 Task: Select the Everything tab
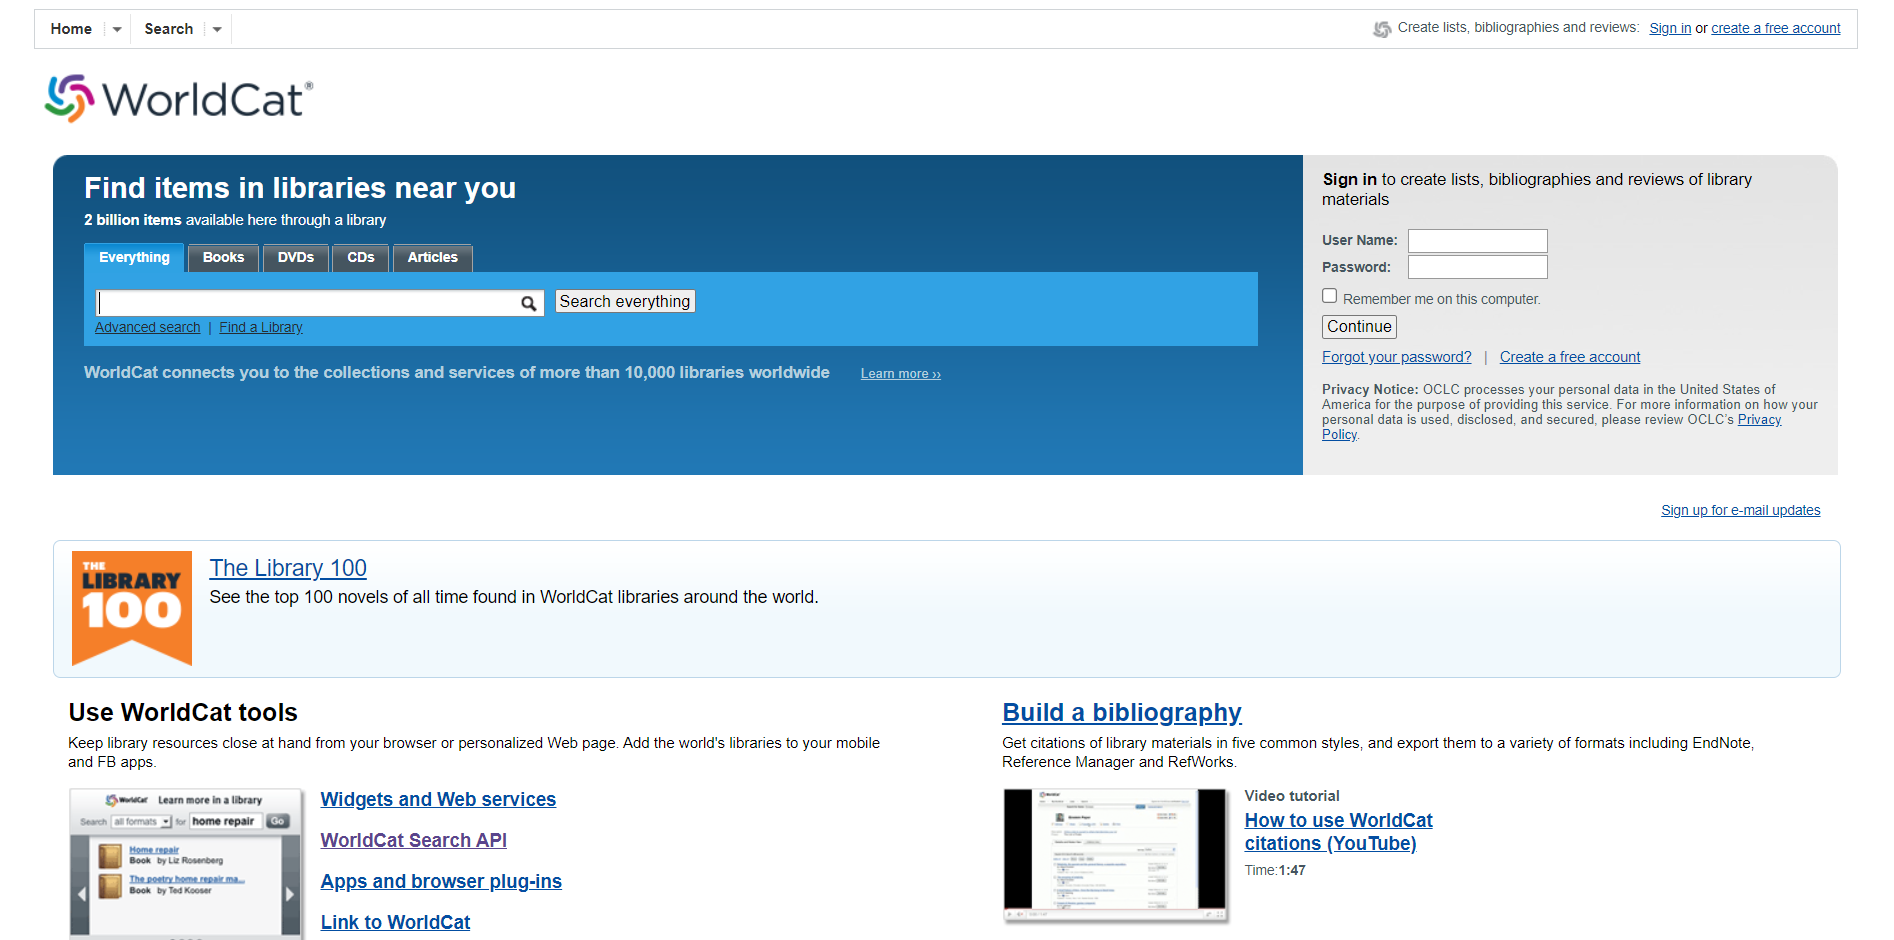pos(134,258)
